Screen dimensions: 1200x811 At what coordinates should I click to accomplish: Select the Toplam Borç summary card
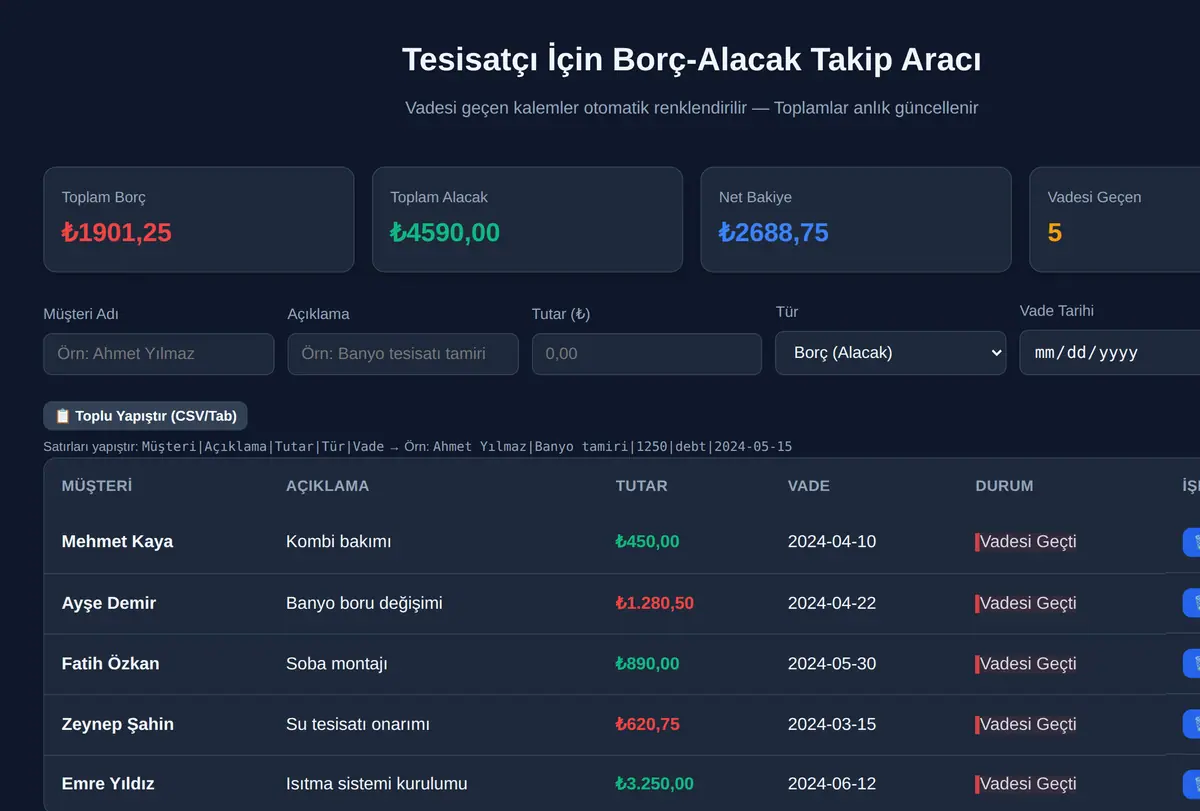[x=198, y=219]
